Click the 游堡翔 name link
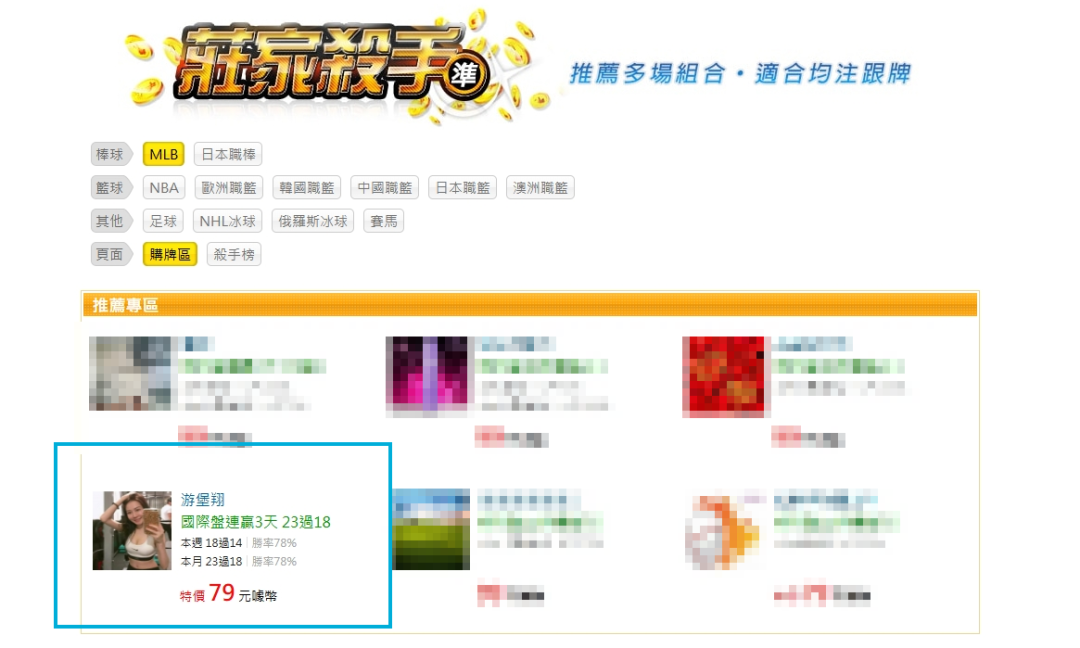 (x=202, y=499)
